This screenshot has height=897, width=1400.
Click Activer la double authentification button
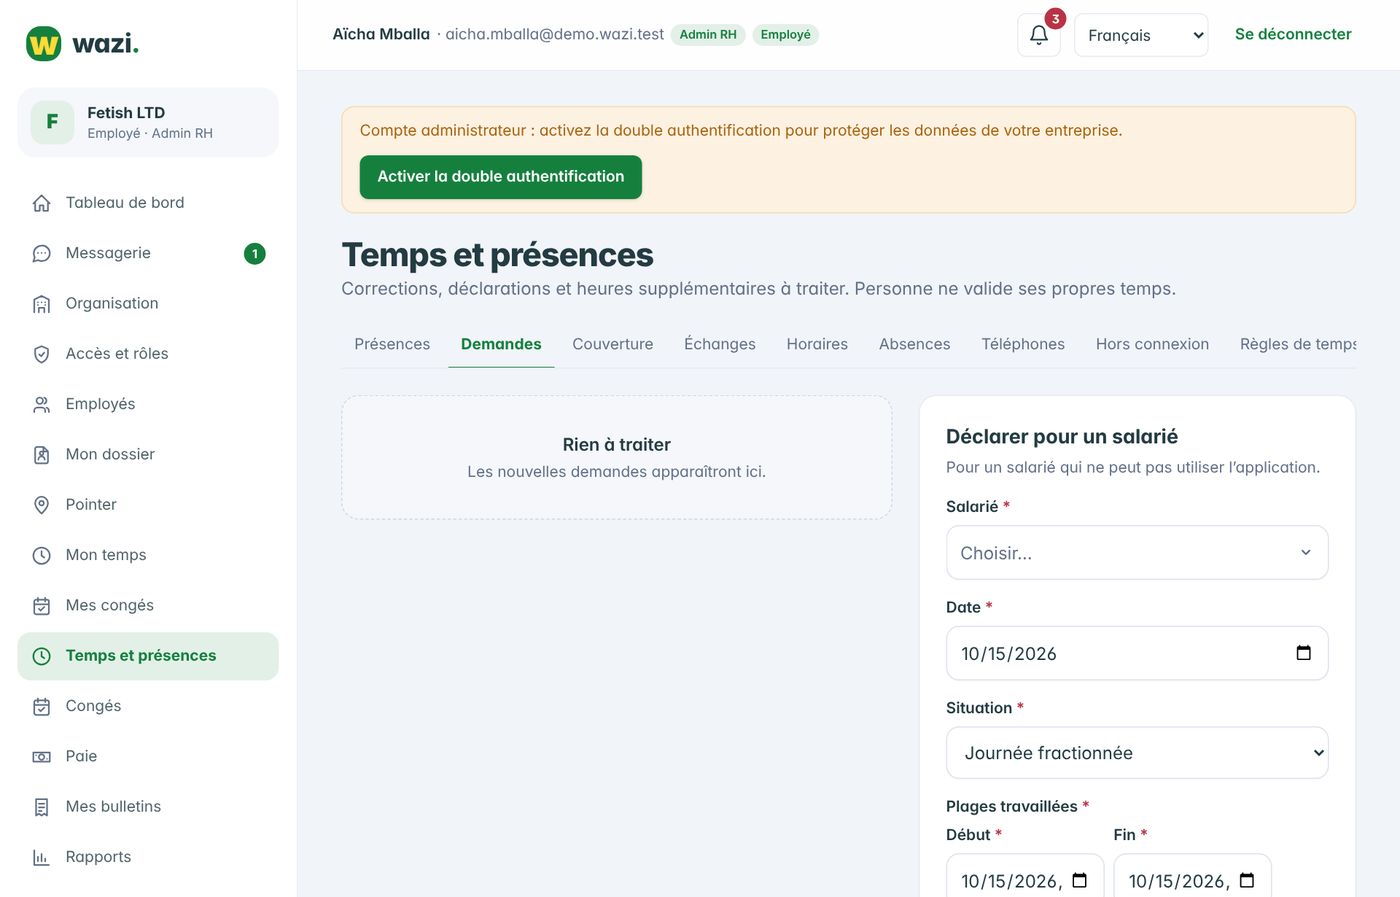click(501, 177)
